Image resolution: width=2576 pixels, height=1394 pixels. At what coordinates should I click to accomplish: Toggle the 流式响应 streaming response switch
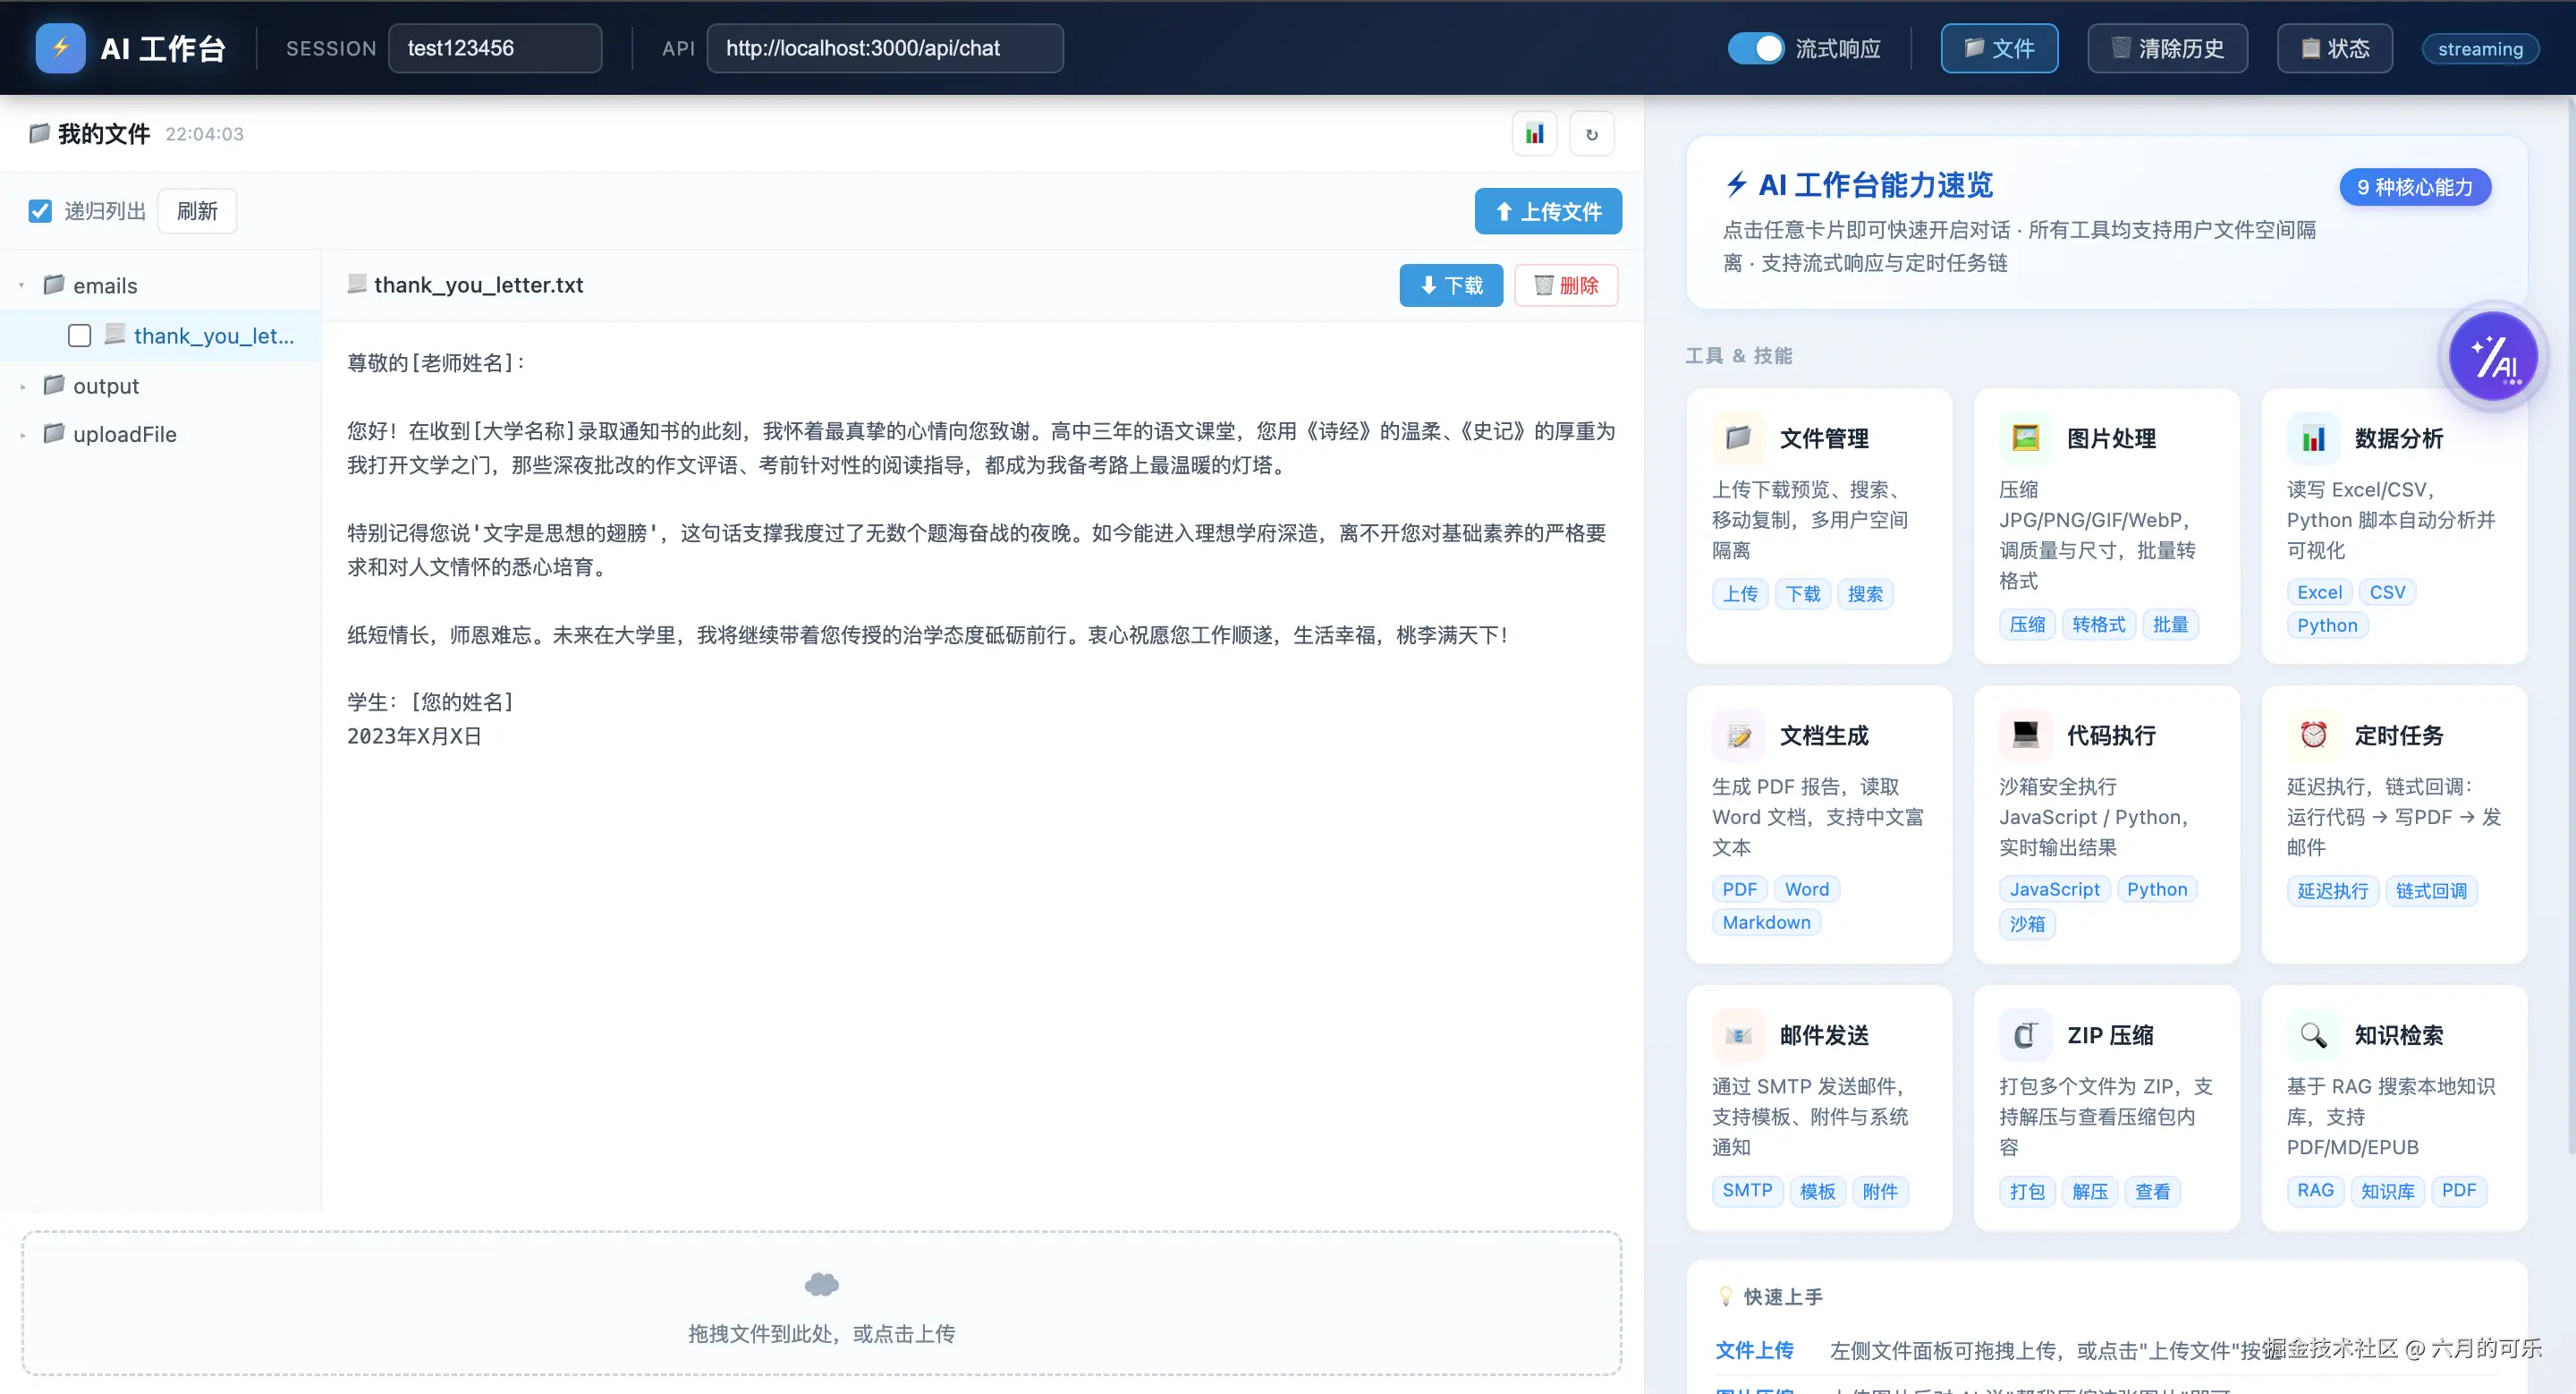(1757, 47)
